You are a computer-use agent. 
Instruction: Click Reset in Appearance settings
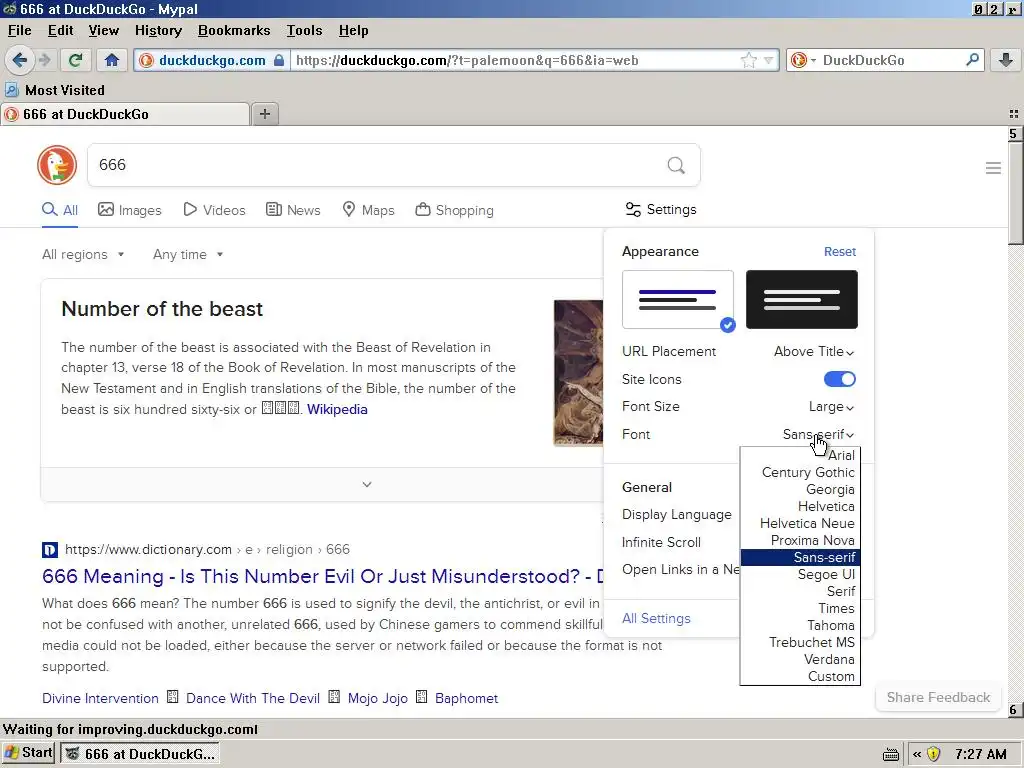[840, 251]
